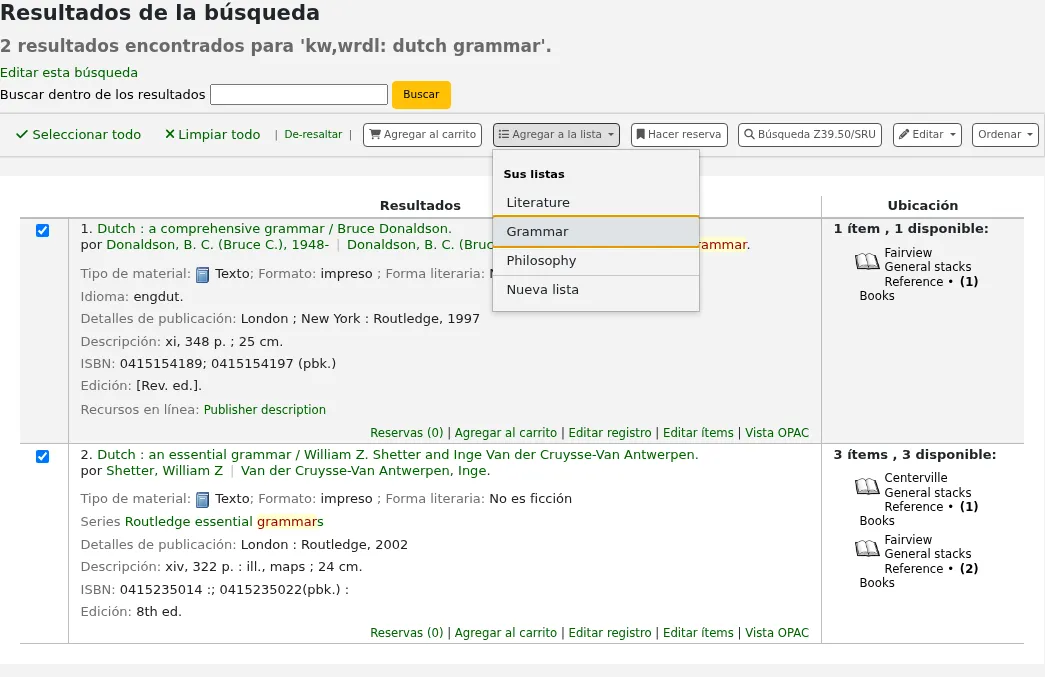Viewport: 1045px width, 677px height.
Task: Click the Hacer reserva button
Action: [x=679, y=135]
